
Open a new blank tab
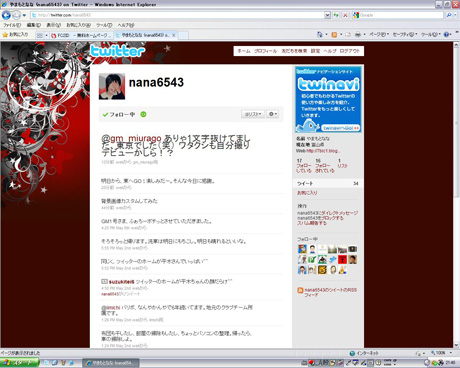184,35
